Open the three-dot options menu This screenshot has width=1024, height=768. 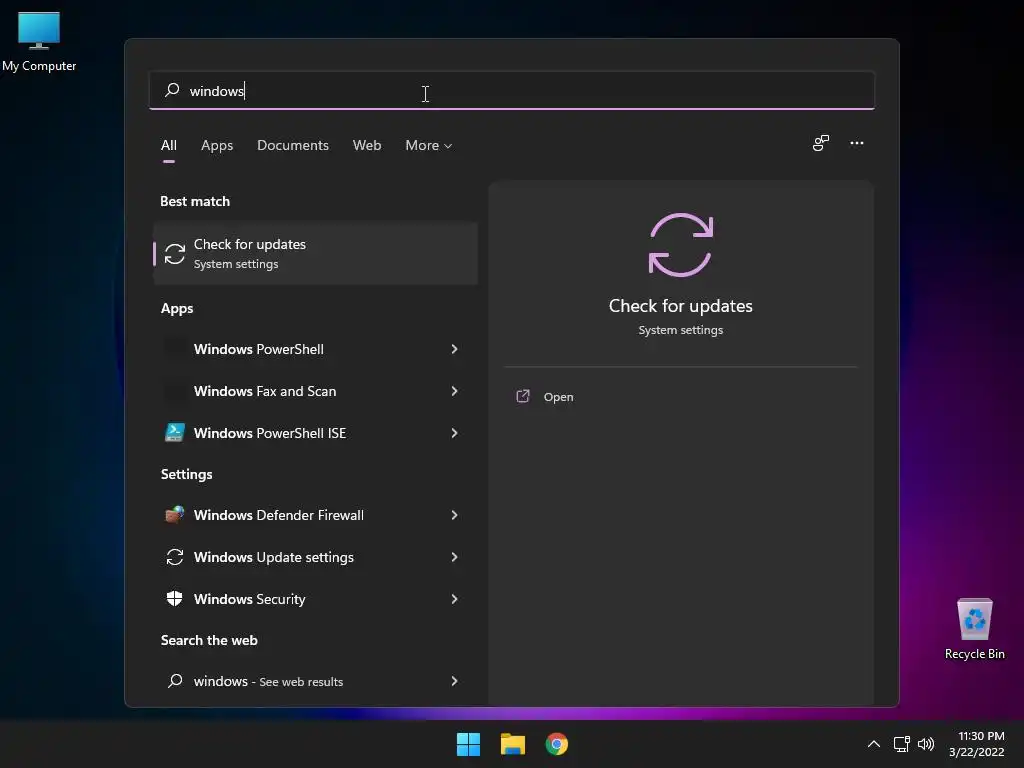[x=857, y=143]
